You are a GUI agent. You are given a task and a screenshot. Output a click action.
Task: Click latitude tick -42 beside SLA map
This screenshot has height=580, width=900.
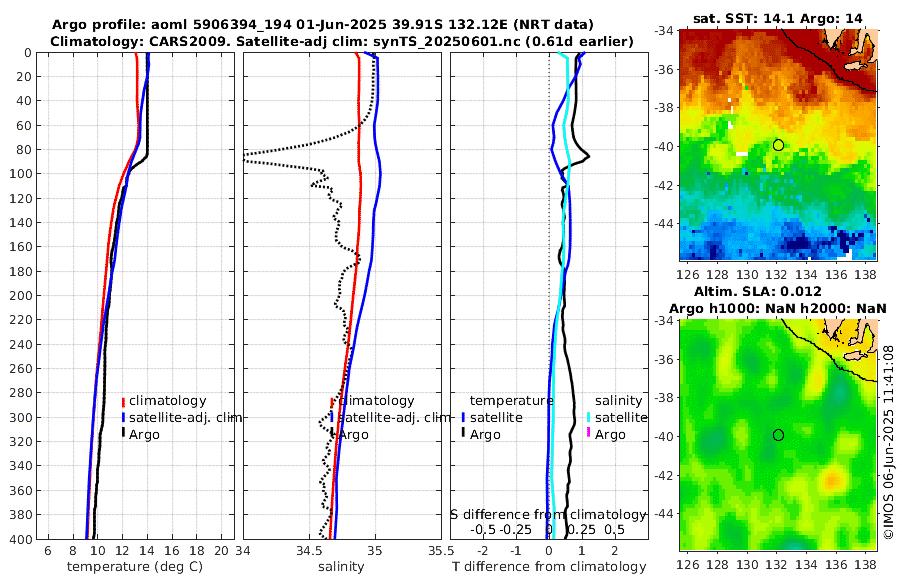[664, 475]
